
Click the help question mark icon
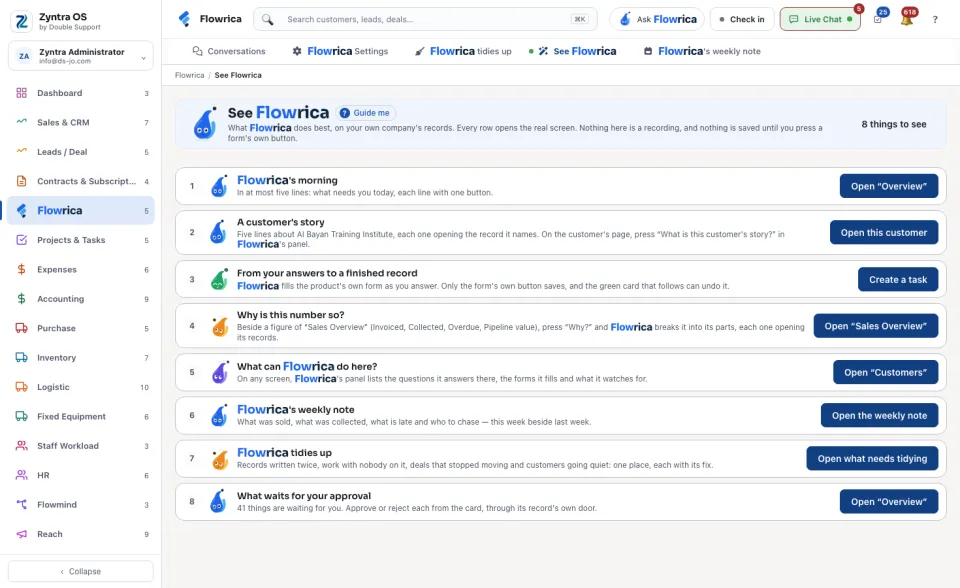(935, 20)
